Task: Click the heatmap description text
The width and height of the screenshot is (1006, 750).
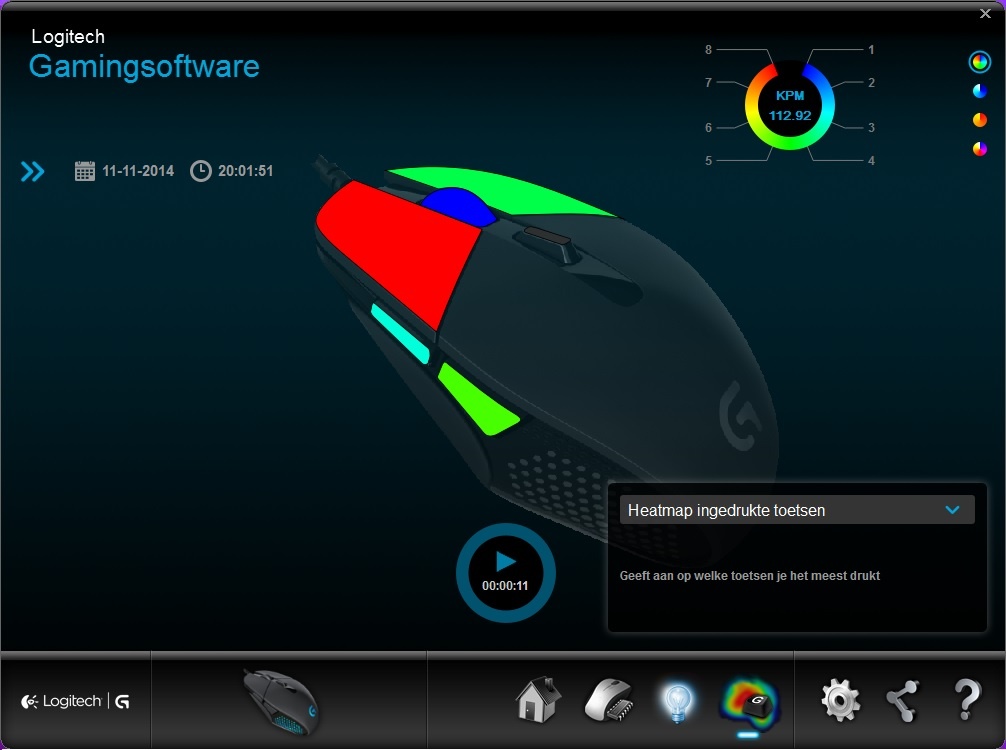Action: (749, 575)
